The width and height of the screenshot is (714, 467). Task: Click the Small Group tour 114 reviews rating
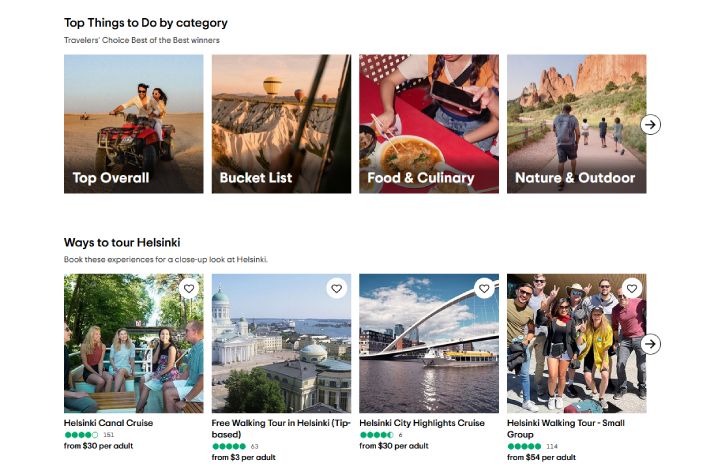532,446
